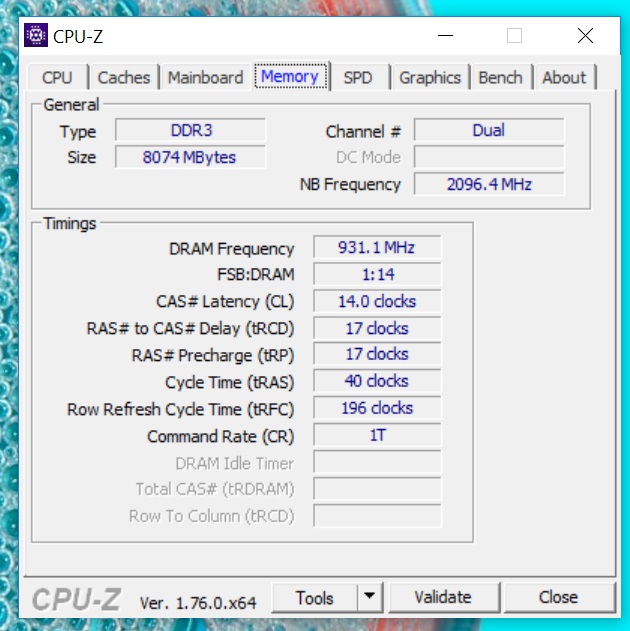
Task: Click the tRFC value 196 clocks
Action: (377, 408)
